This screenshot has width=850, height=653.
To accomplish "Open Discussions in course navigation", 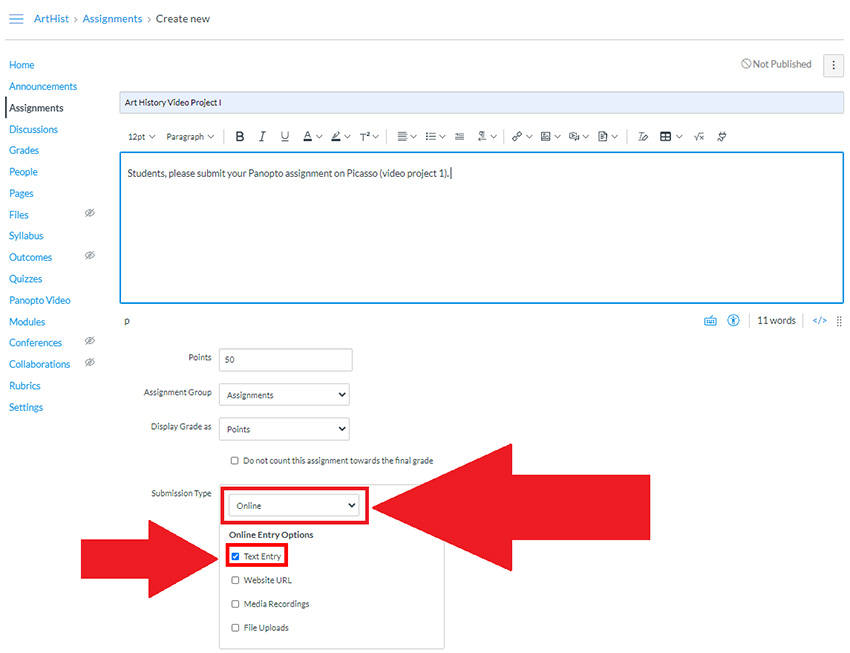I will pos(33,130).
